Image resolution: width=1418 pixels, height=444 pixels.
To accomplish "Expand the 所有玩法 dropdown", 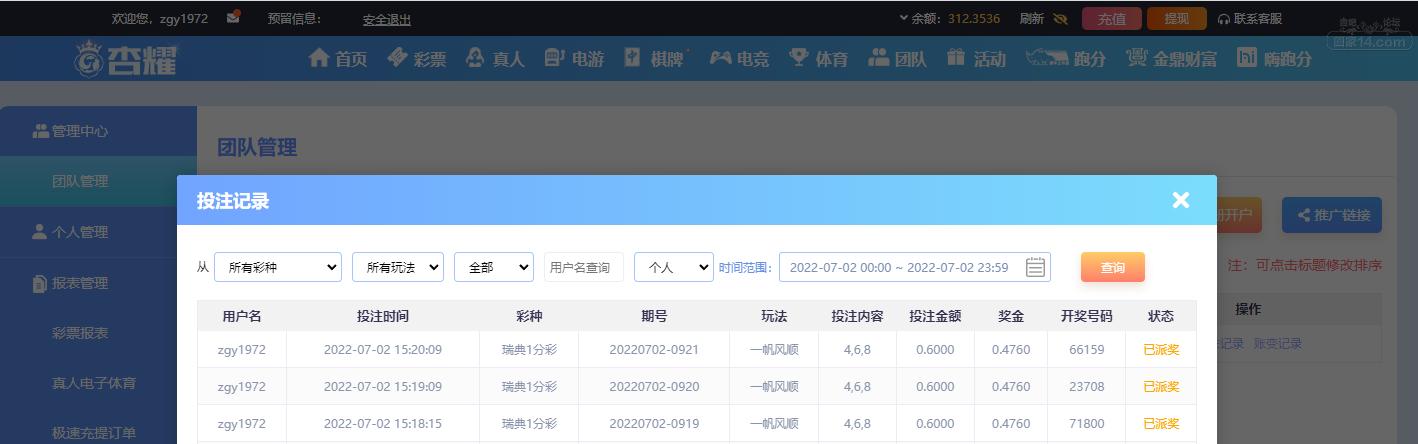I will click(398, 267).
